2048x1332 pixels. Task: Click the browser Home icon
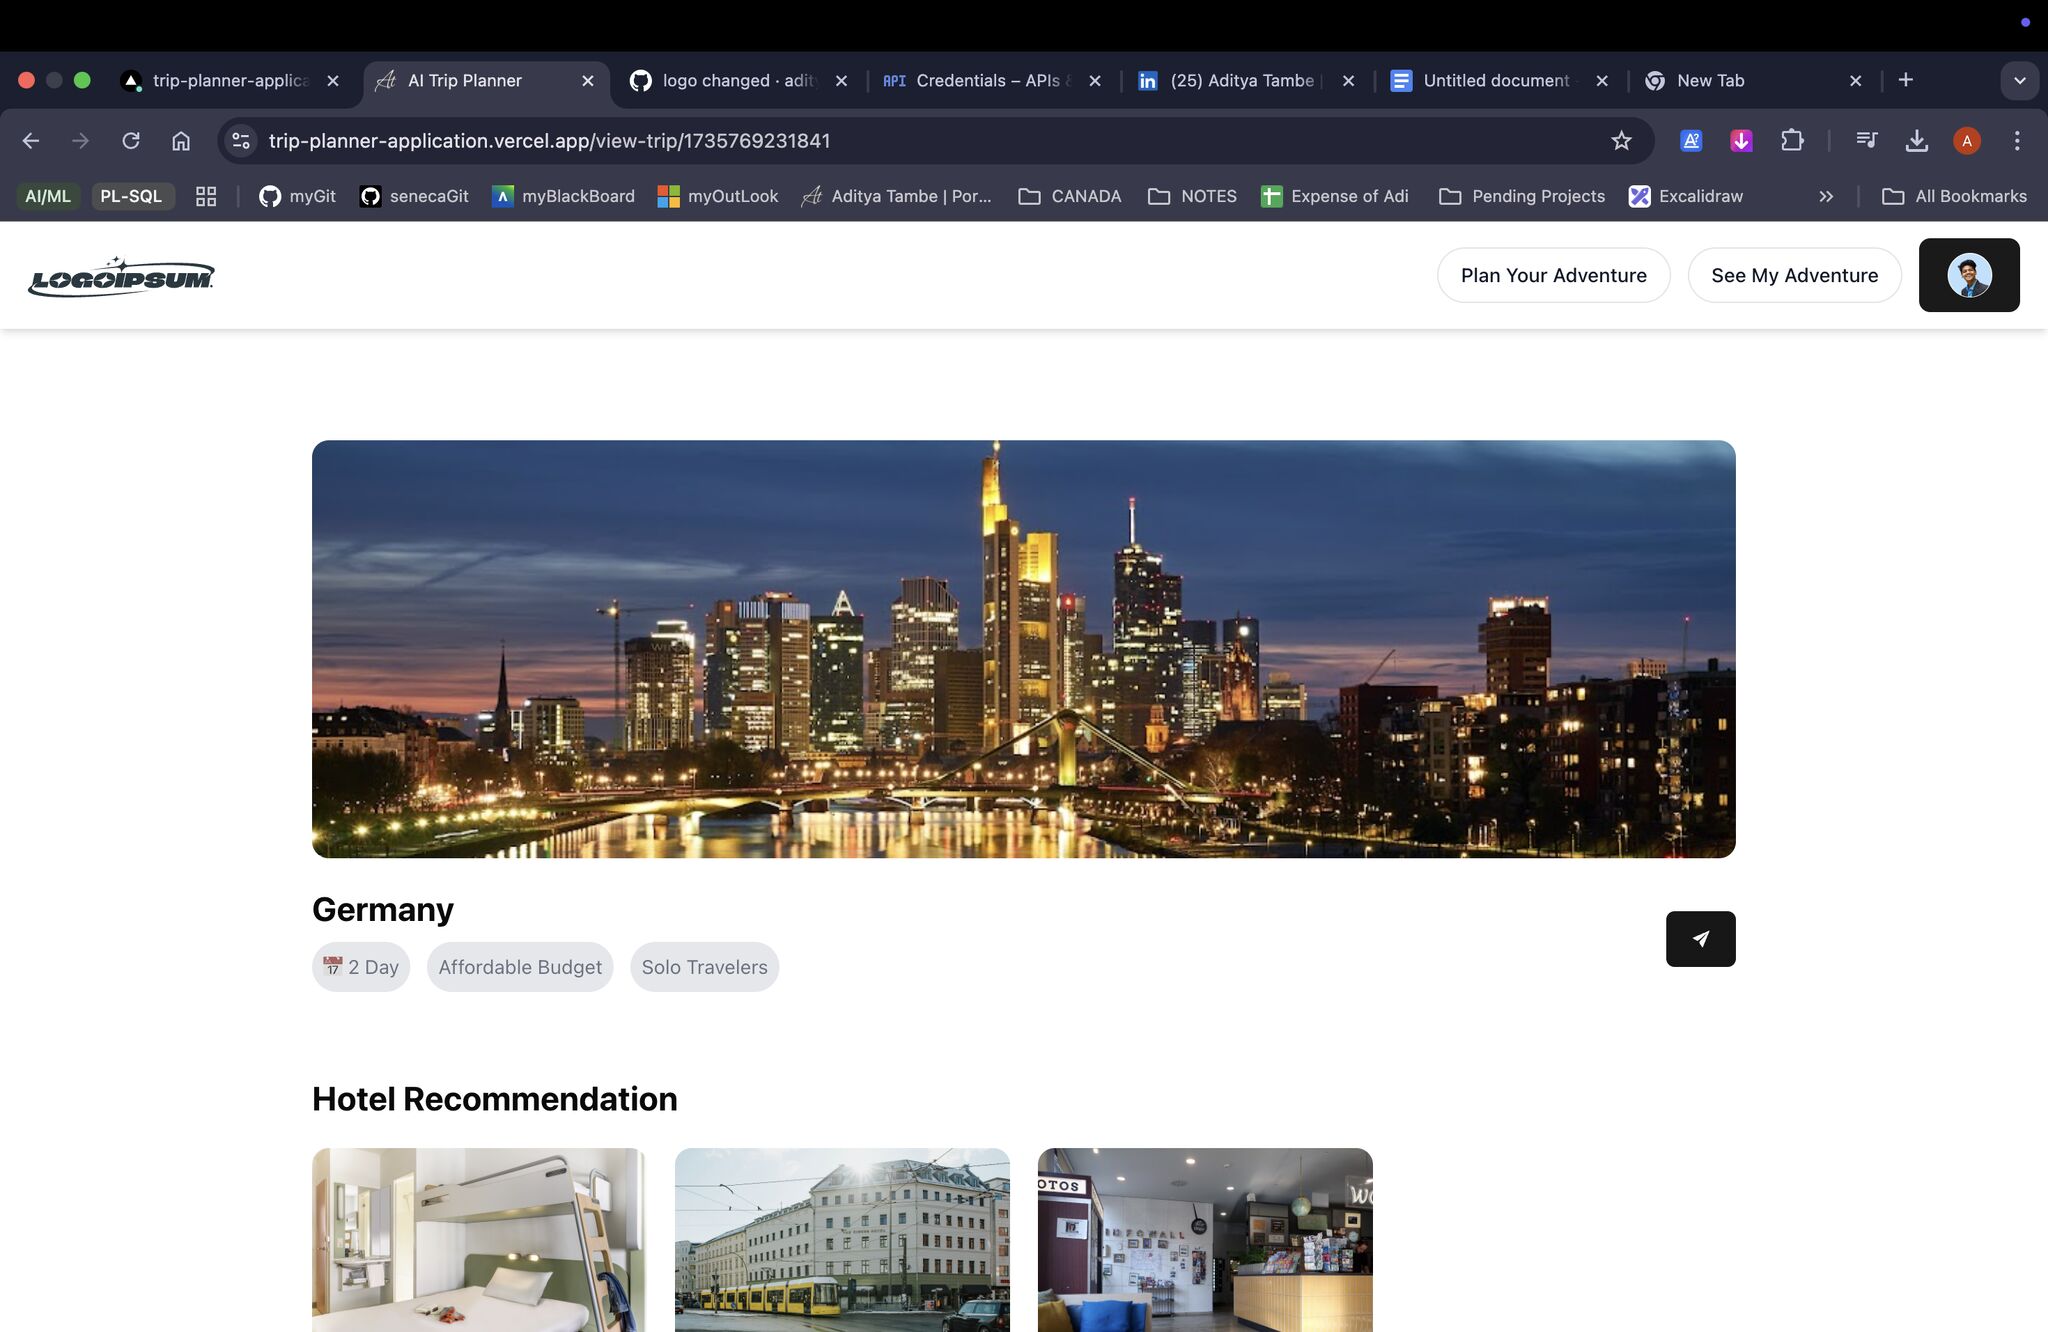point(181,141)
